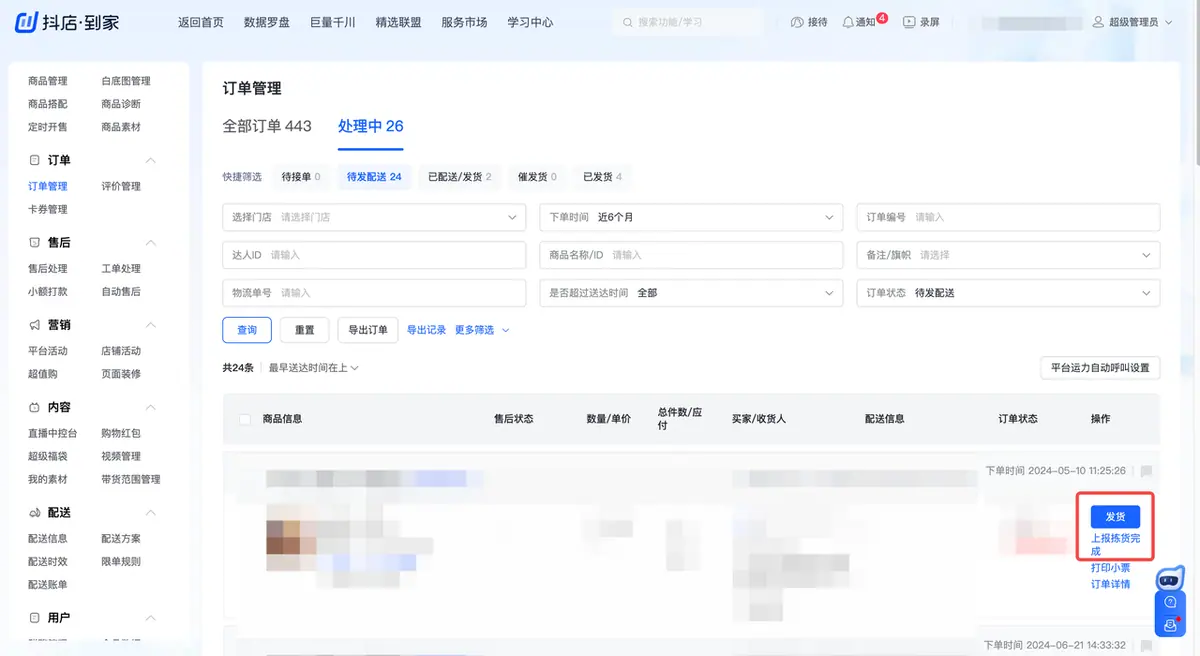Click the 重置 button
This screenshot has width=1200, height=656.
click(x=305, y=330)
